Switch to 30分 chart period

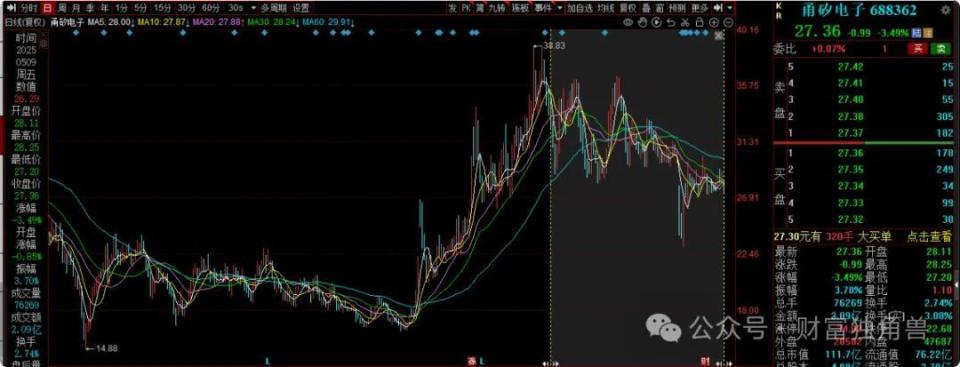coord(187,8)
